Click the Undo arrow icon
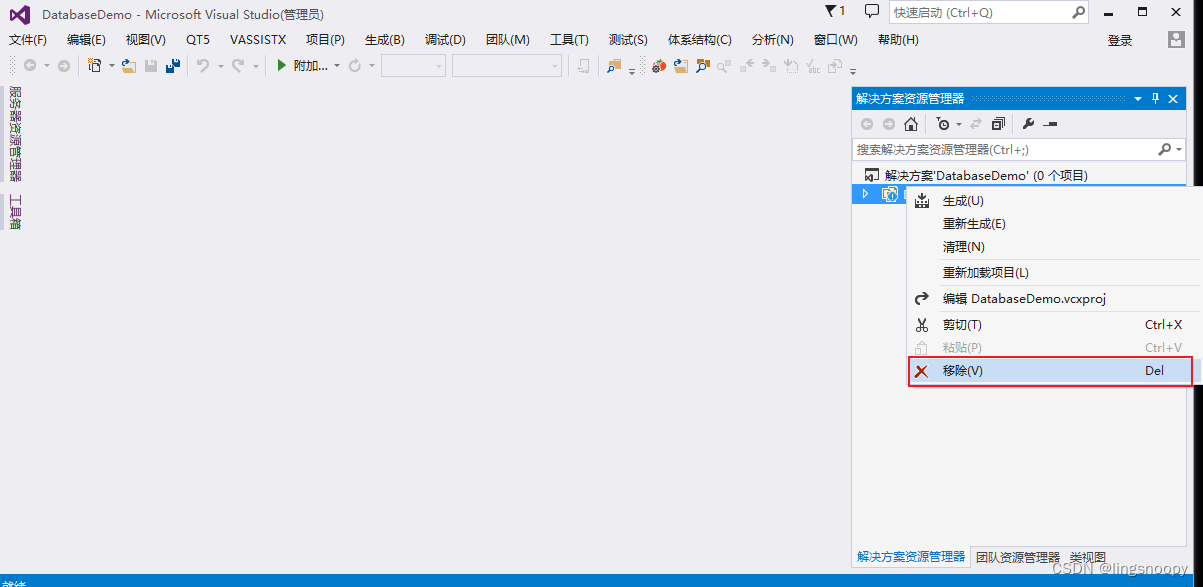Viewport: 1203px width, 587px height. pyautogui.click(x=203, y=66)
